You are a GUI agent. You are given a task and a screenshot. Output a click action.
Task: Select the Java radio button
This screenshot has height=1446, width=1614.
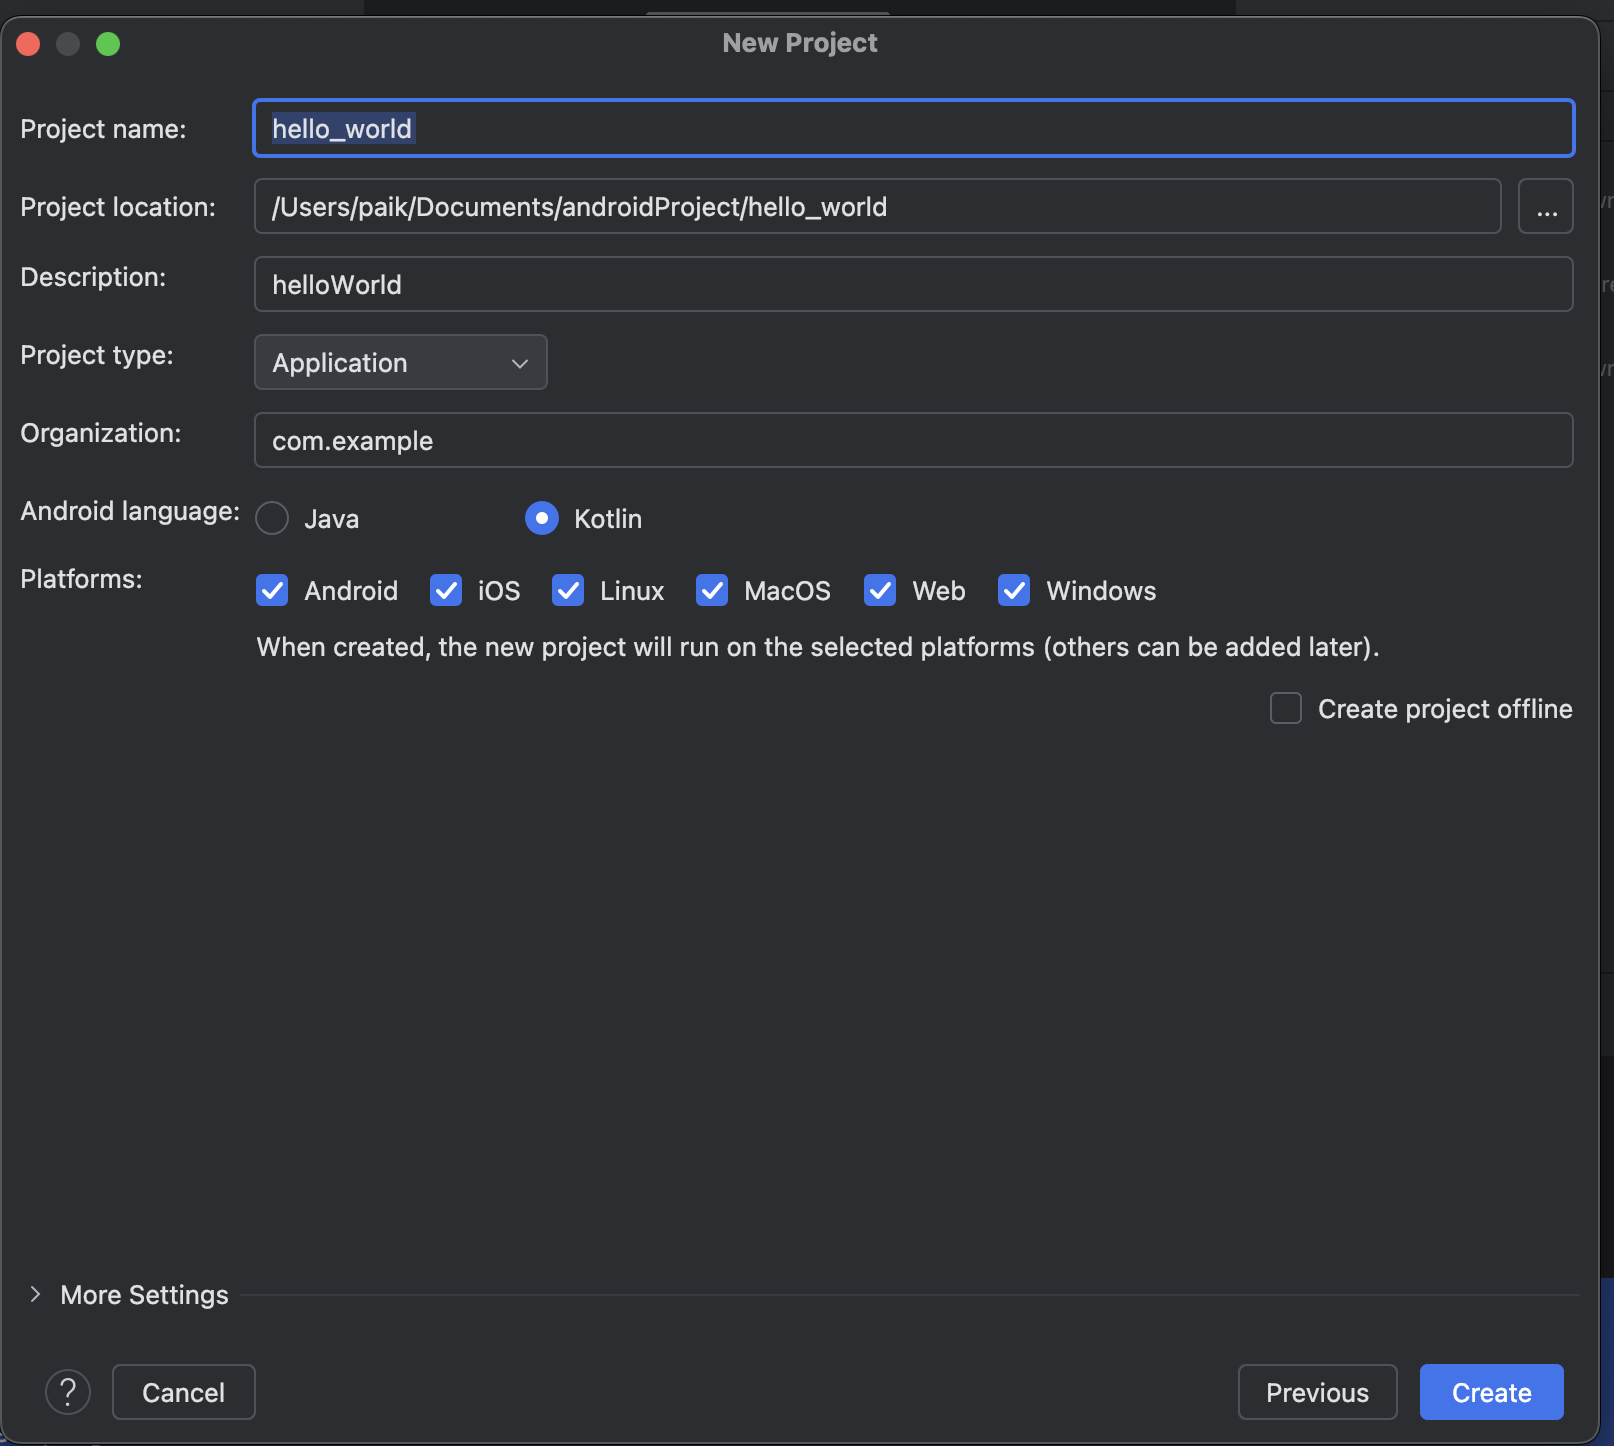click(272, 518)
